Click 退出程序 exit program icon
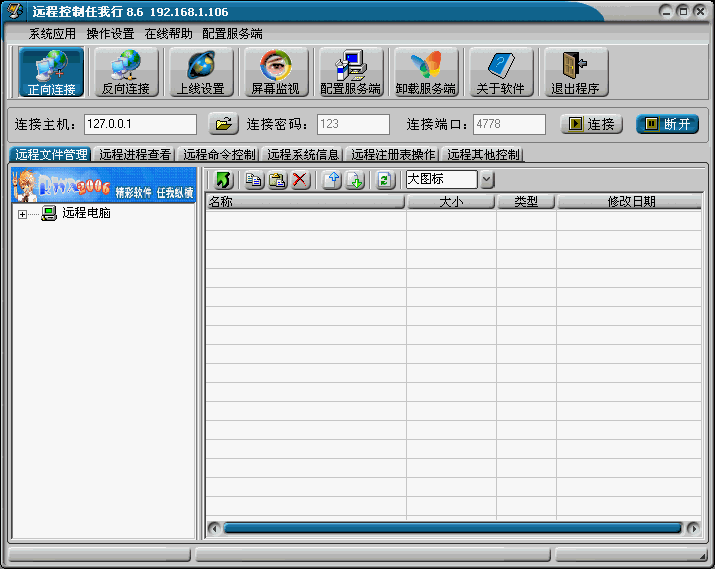The image size is (715, 569). pyautogui.click(x=575, y=72)
